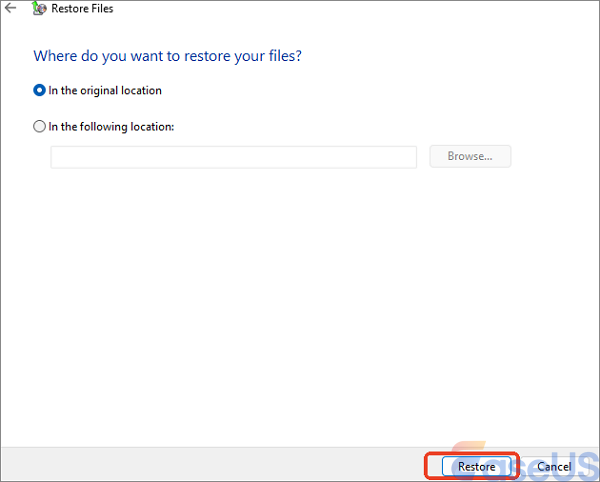Click the "Where do you want to restore" heading

pos(168,55)
